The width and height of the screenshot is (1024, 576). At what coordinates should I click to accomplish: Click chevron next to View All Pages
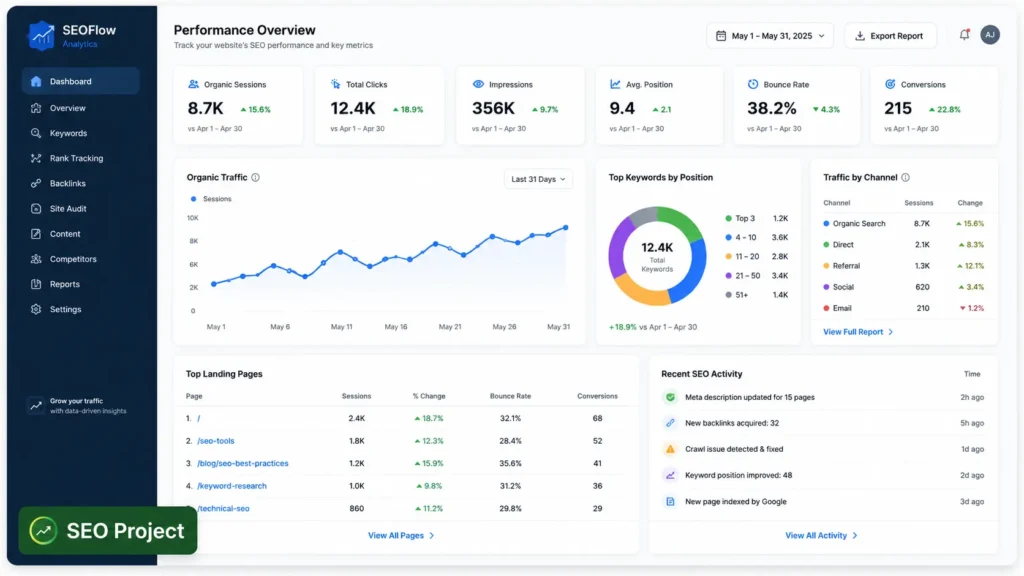[x=432, y=536]
